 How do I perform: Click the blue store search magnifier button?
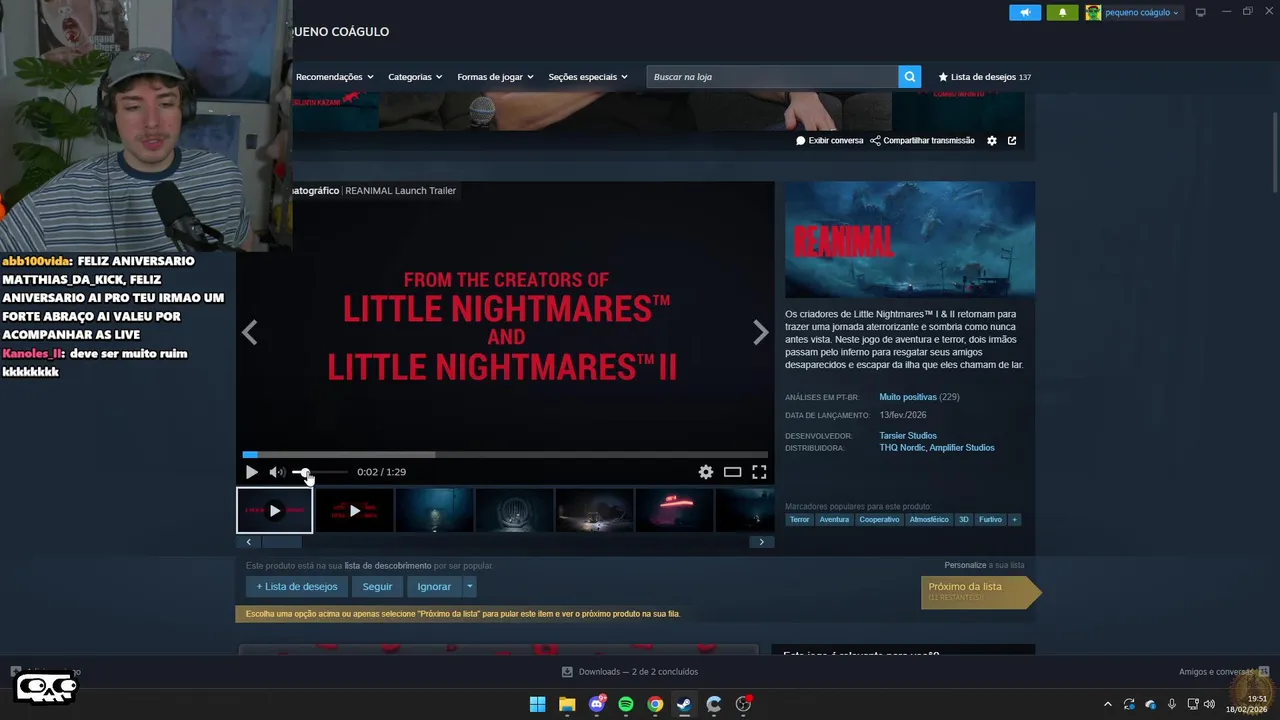pos(909,76)
